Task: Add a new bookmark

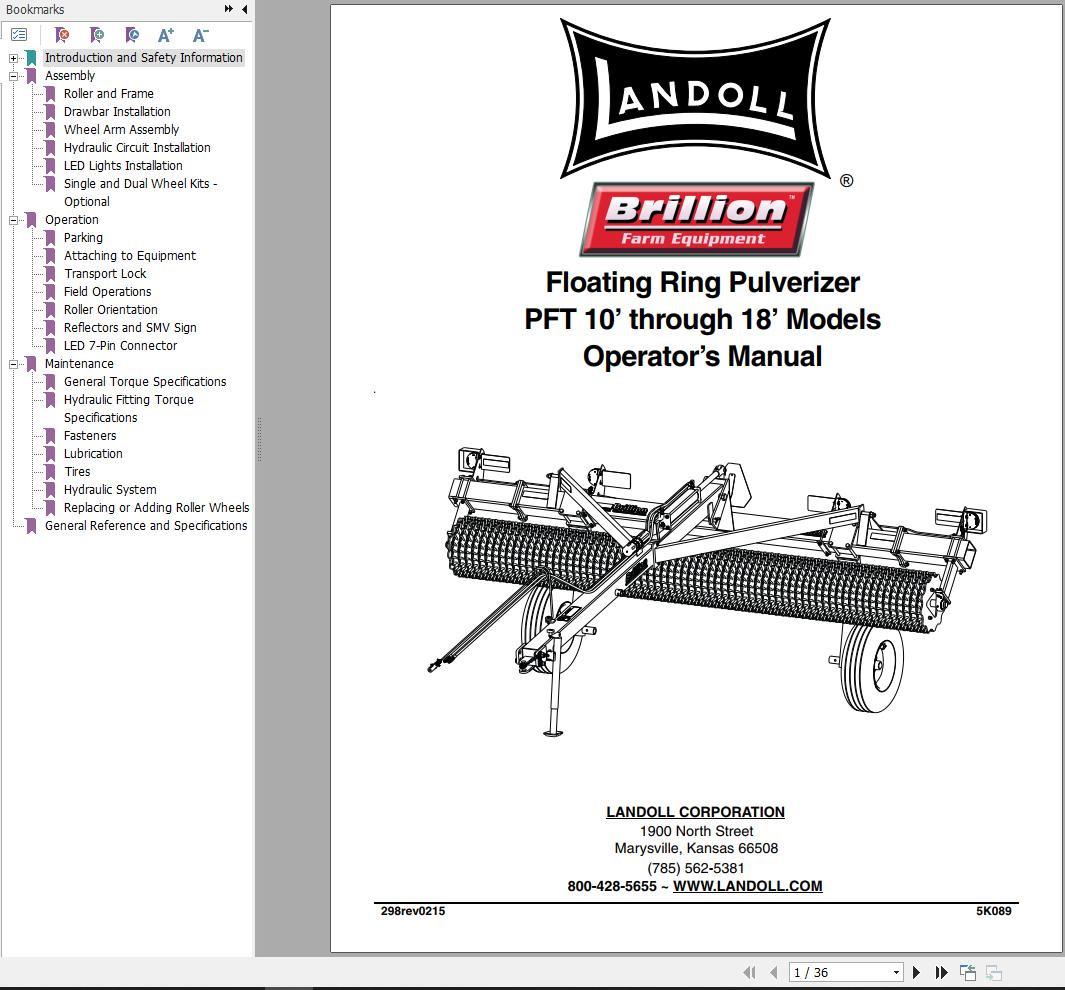Action: (x=96, y=34)
